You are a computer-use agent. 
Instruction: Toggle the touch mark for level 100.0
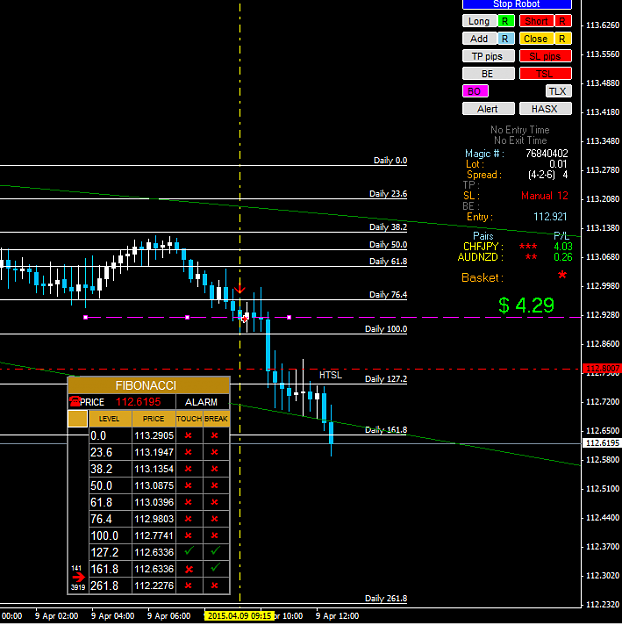point(188,536)
